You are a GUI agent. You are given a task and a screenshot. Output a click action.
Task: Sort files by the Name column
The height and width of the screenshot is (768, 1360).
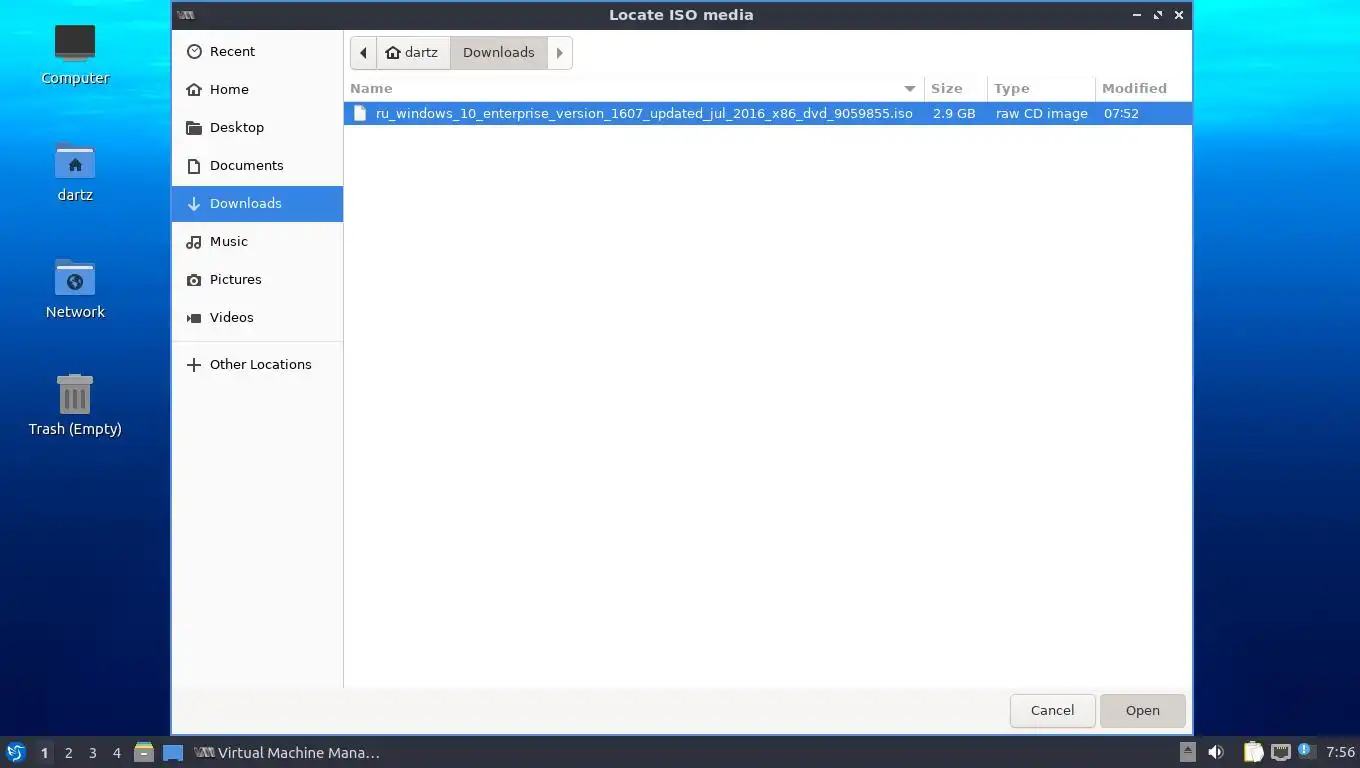pos(634,88)
